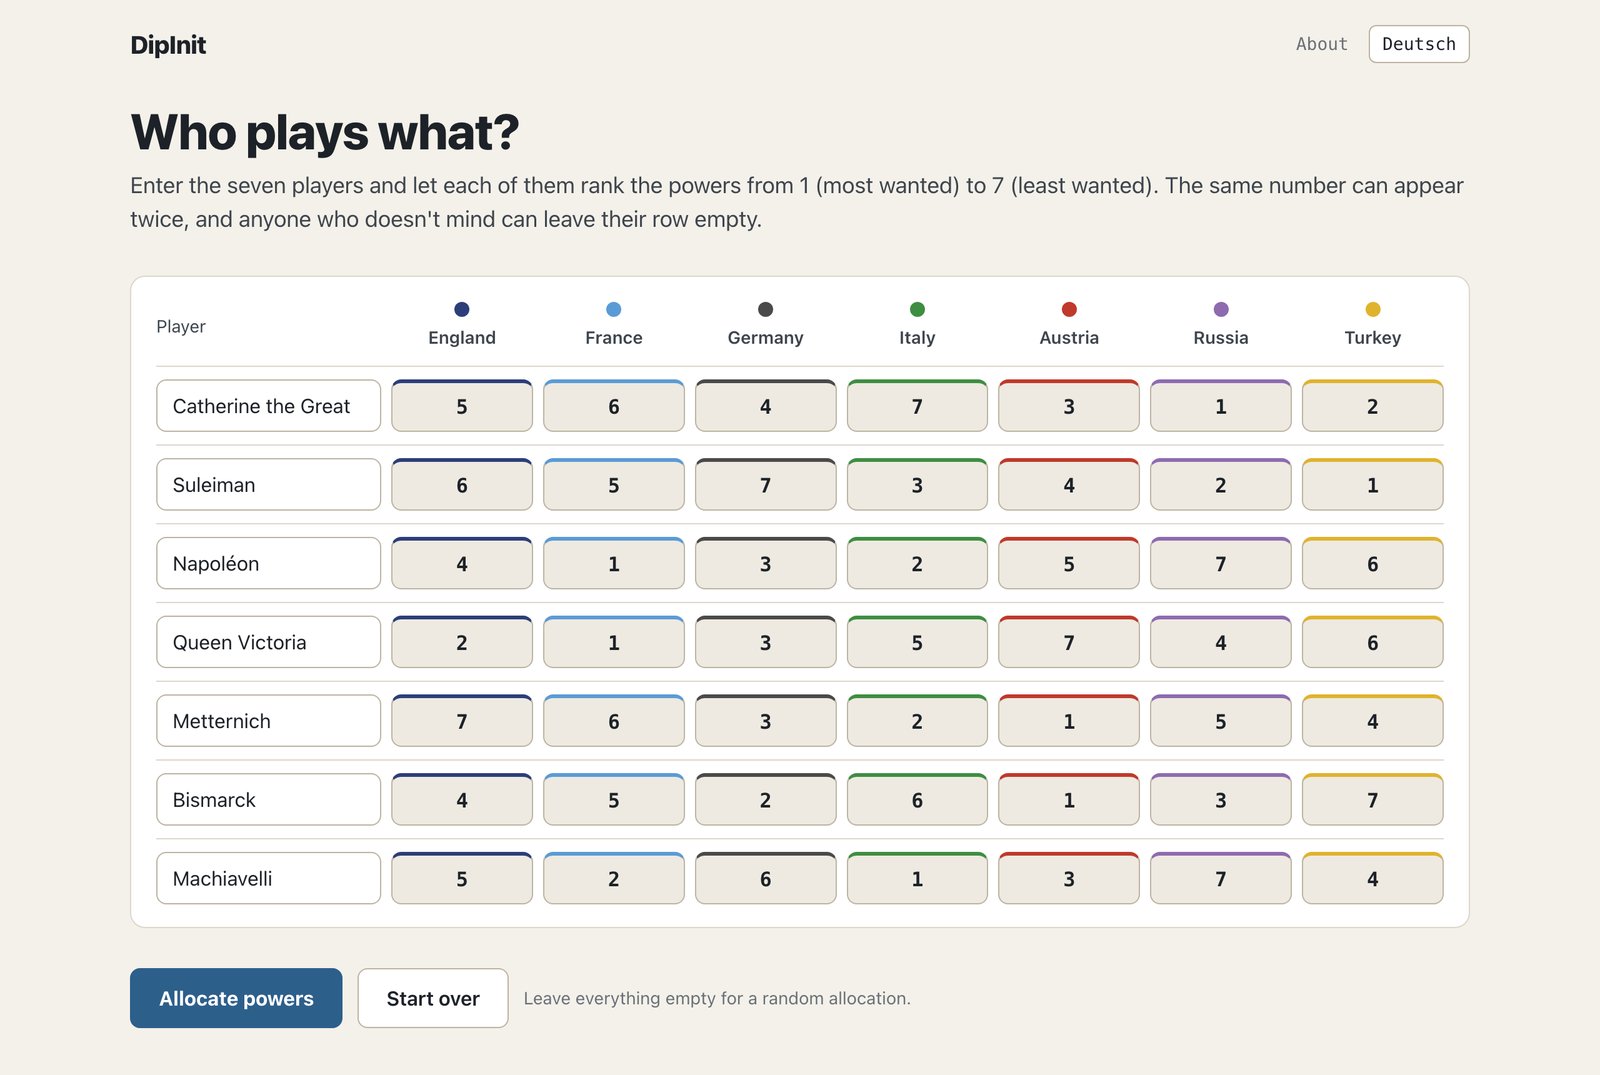Click the Austria column header label
The height and width of the screenshot is (1075, 1600).
click(1069, 338)
